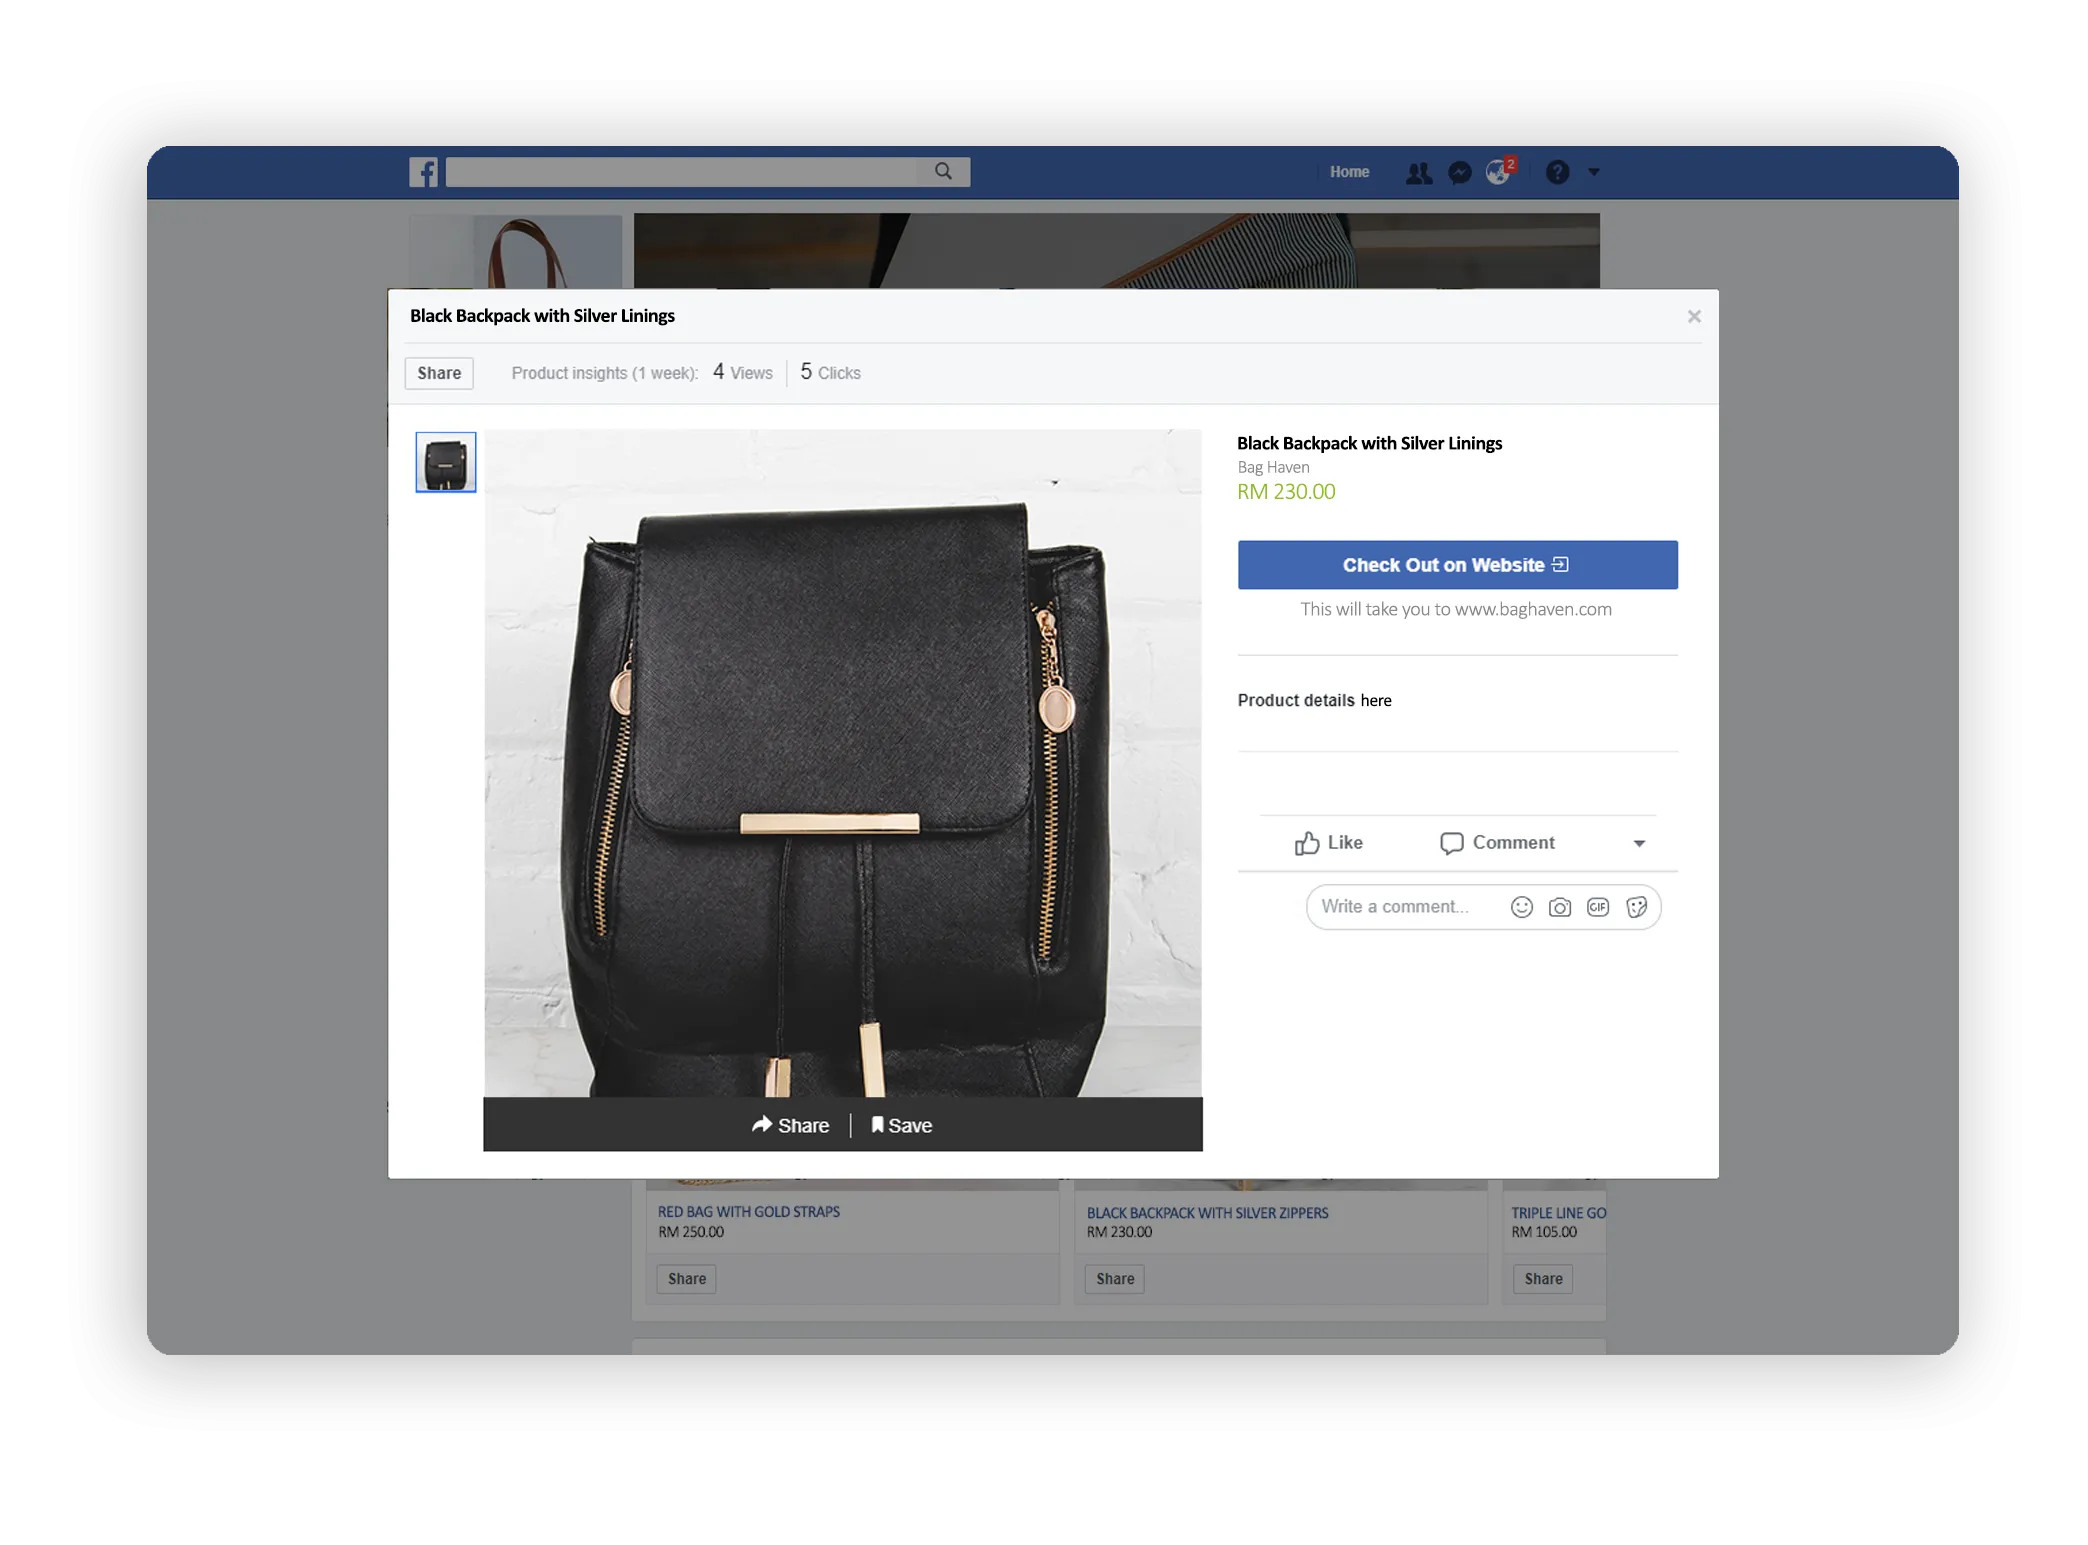Click the RM 105.00 price on the Triple Line card
The width and height of the screenshot is (2088, 1545).
(x=1544, y=1232)
